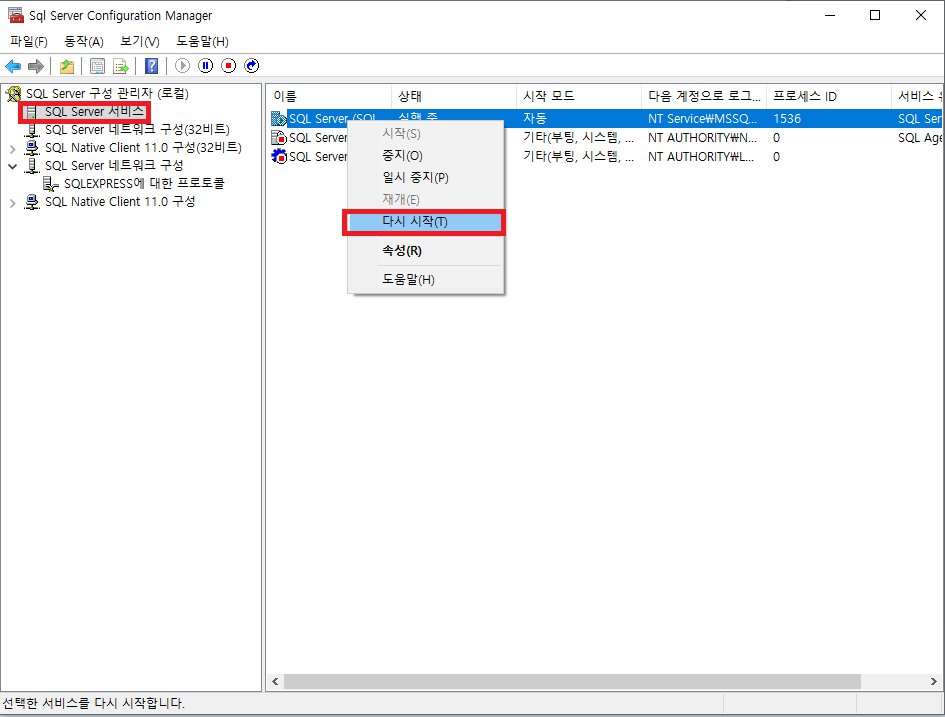Expand SQL Native Client 11.0 구성(32비트)
The image size is (945, 717).
click(x=13, y=148)
